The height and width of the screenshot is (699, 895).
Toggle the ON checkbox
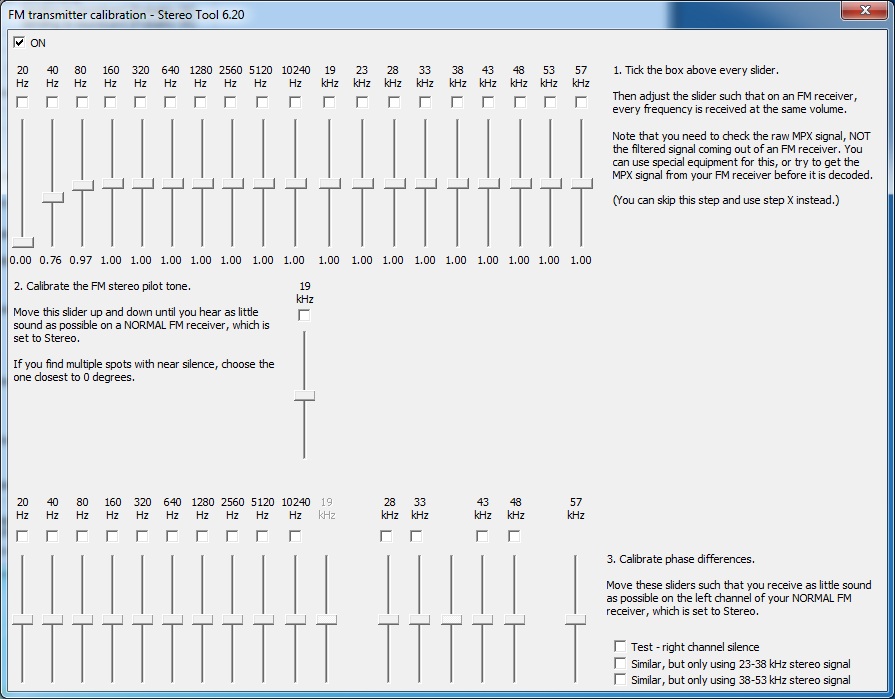(x=19, y=42)
